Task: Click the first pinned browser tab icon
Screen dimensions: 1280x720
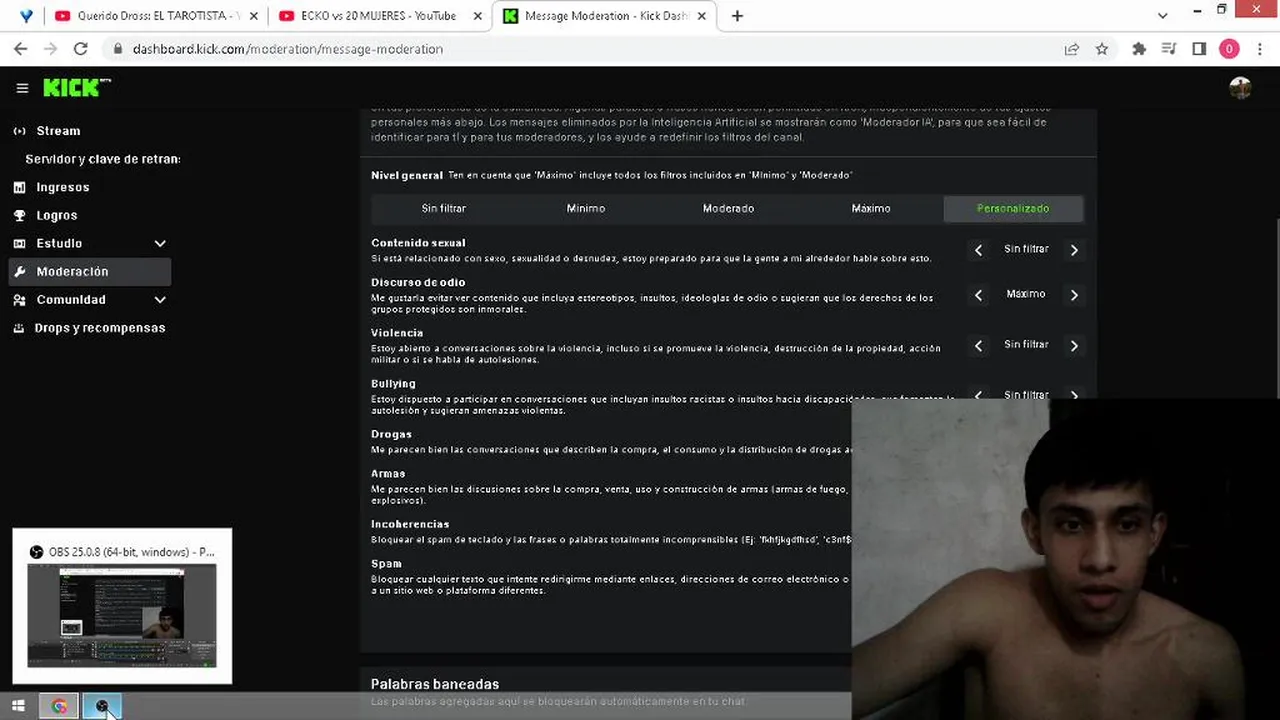Action: (26, 16)
